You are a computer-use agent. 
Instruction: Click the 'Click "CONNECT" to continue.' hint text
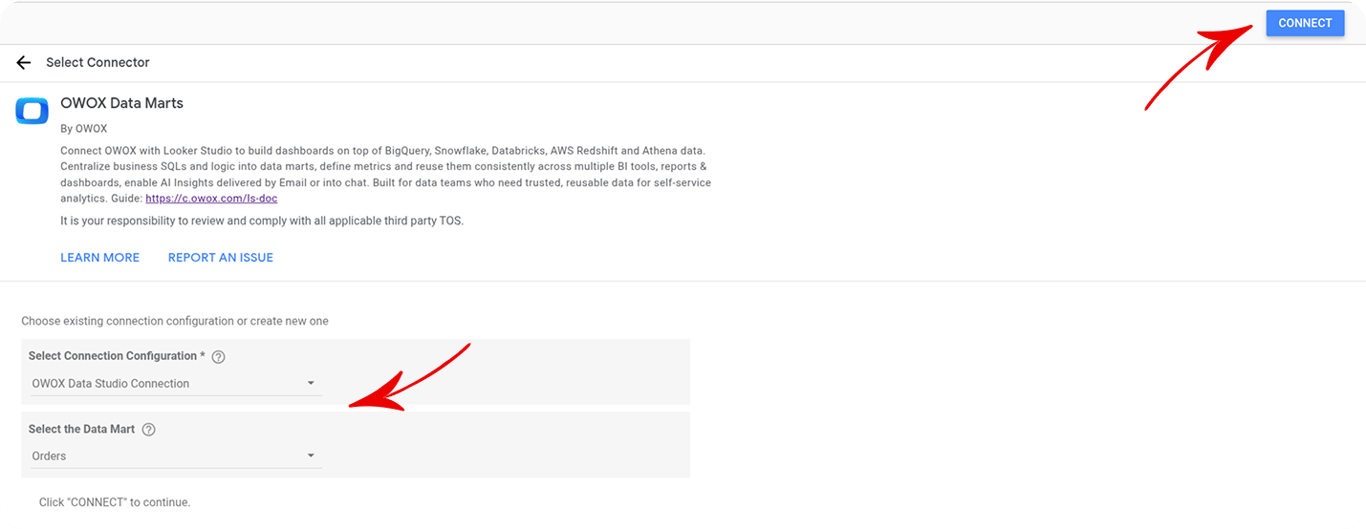[x=114, y=502]
